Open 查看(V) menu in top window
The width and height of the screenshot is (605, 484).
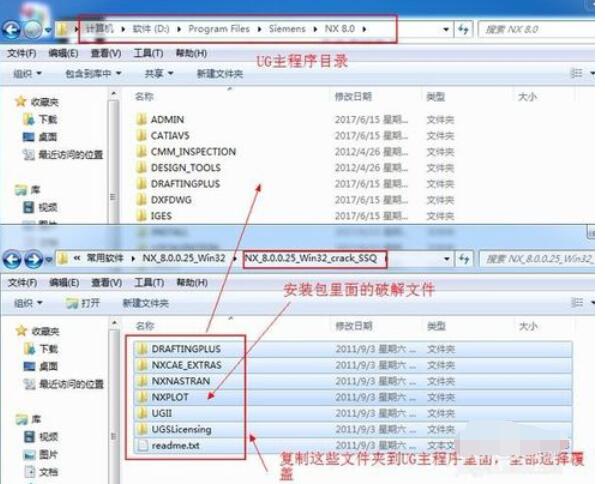pyautogui.click(x=106, y=53)
